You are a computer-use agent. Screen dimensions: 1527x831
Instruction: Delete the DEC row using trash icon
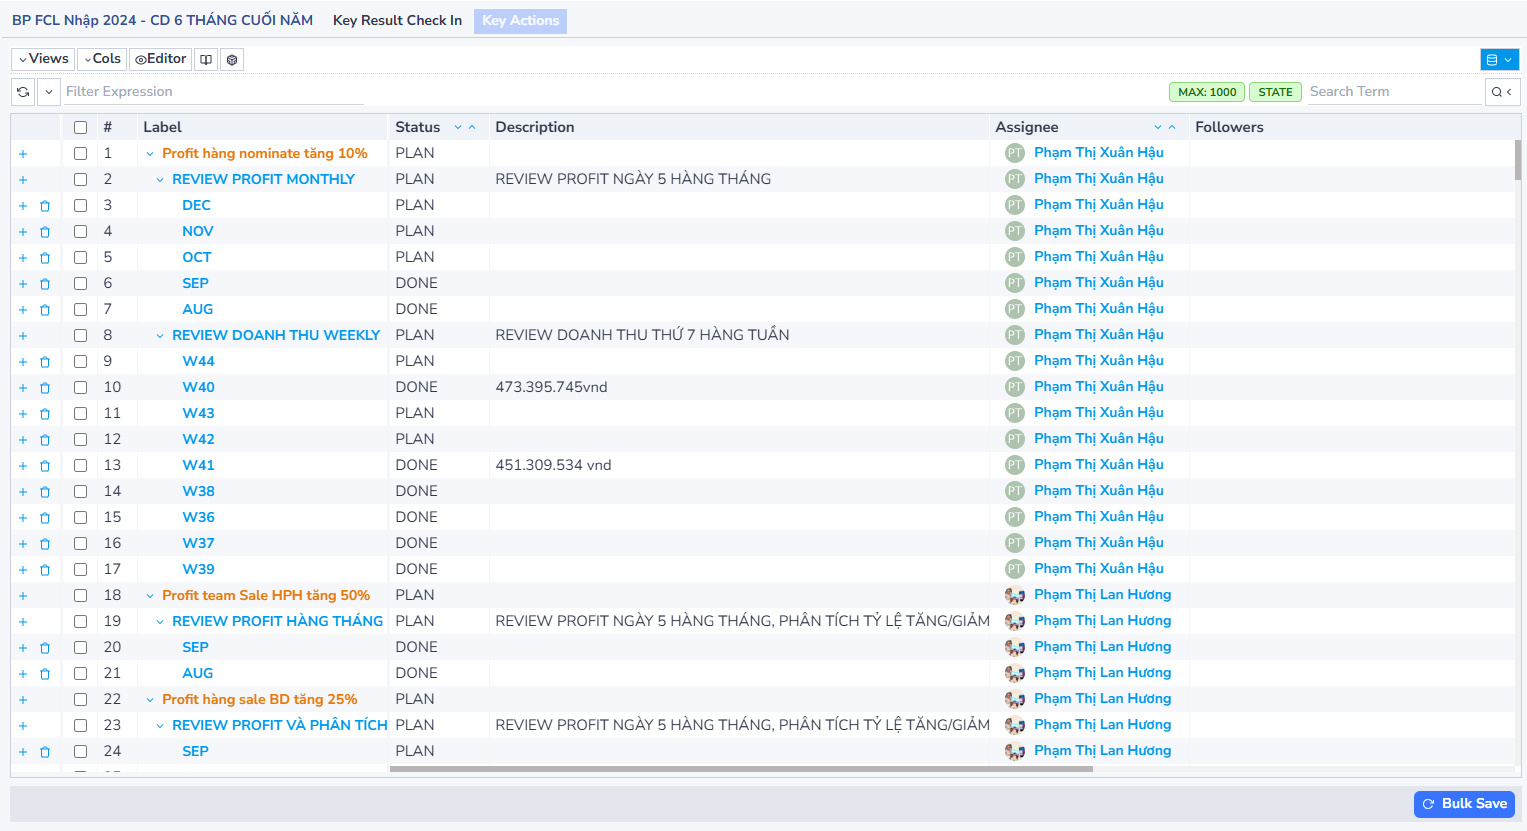pyautogui.click(x=45, y=206)
